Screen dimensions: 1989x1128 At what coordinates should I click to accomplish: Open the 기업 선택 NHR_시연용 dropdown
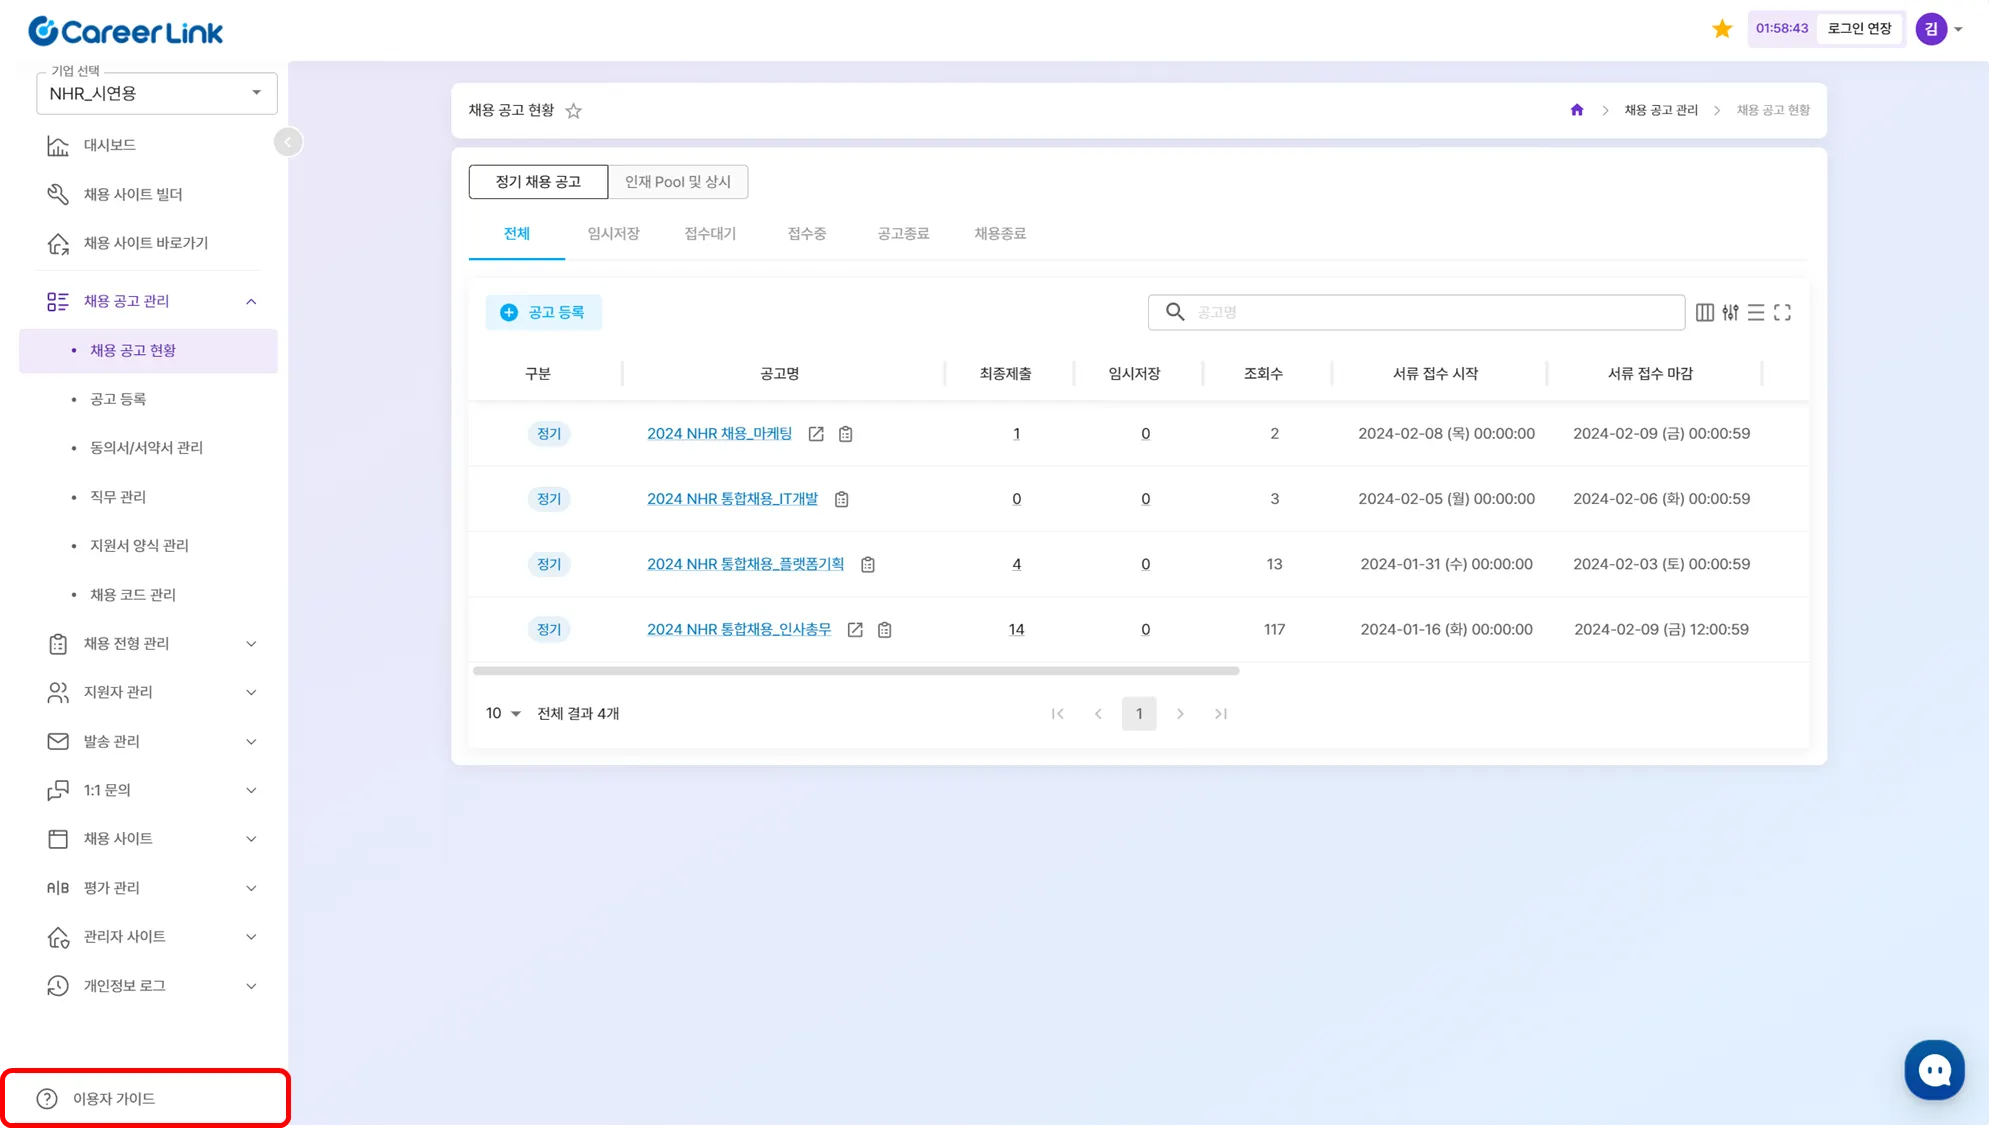(157, 93)
